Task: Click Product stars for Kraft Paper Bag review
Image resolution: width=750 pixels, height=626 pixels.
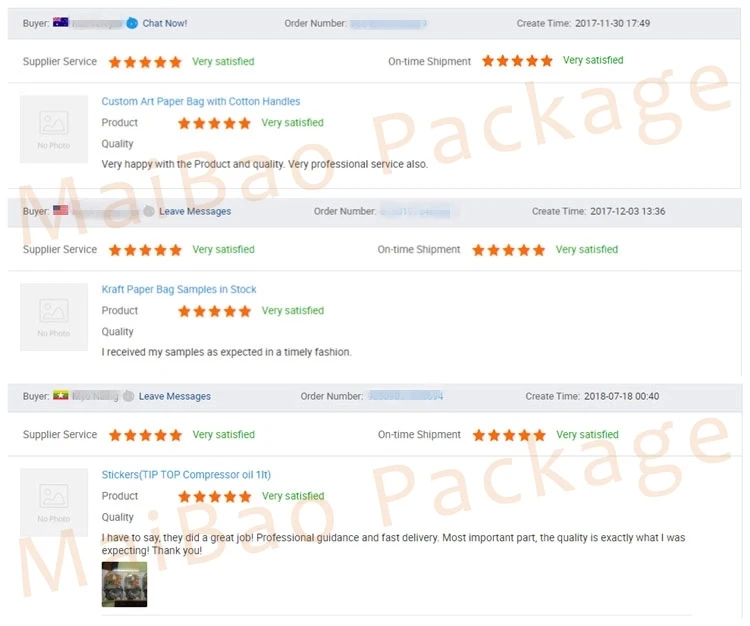Action: (214, 311)
